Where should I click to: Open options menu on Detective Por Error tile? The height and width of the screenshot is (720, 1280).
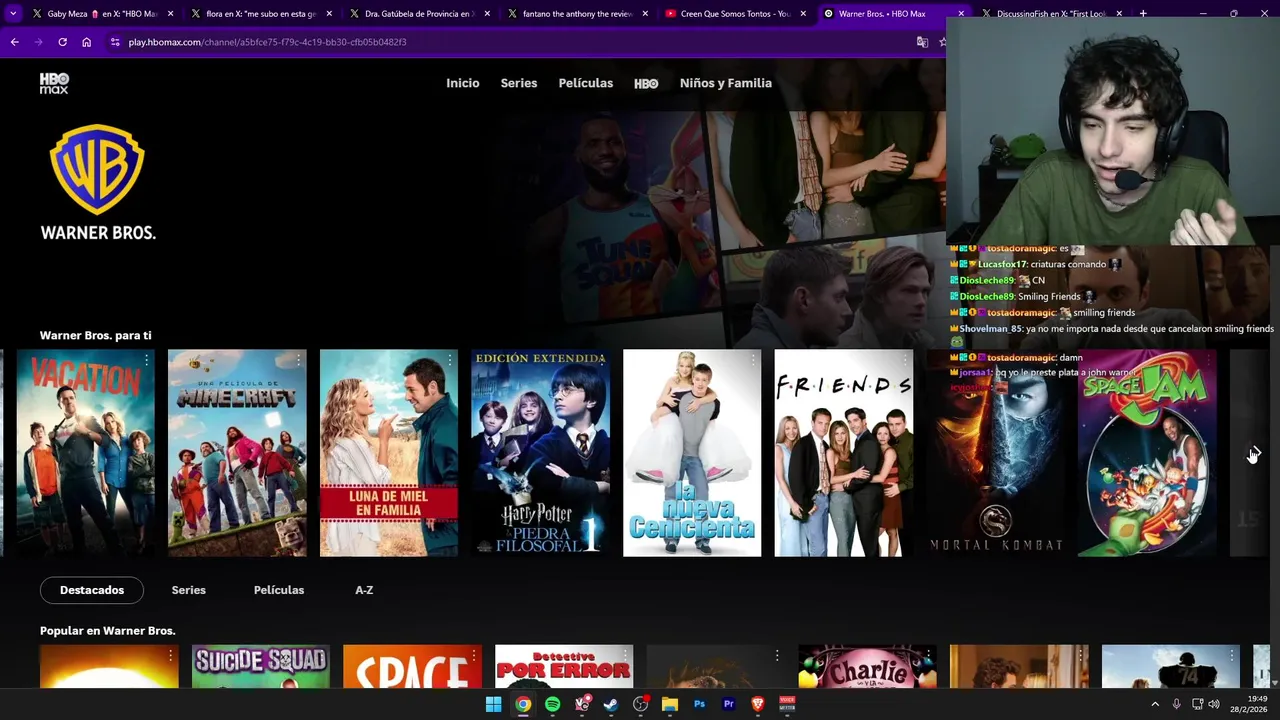[625, 656]
